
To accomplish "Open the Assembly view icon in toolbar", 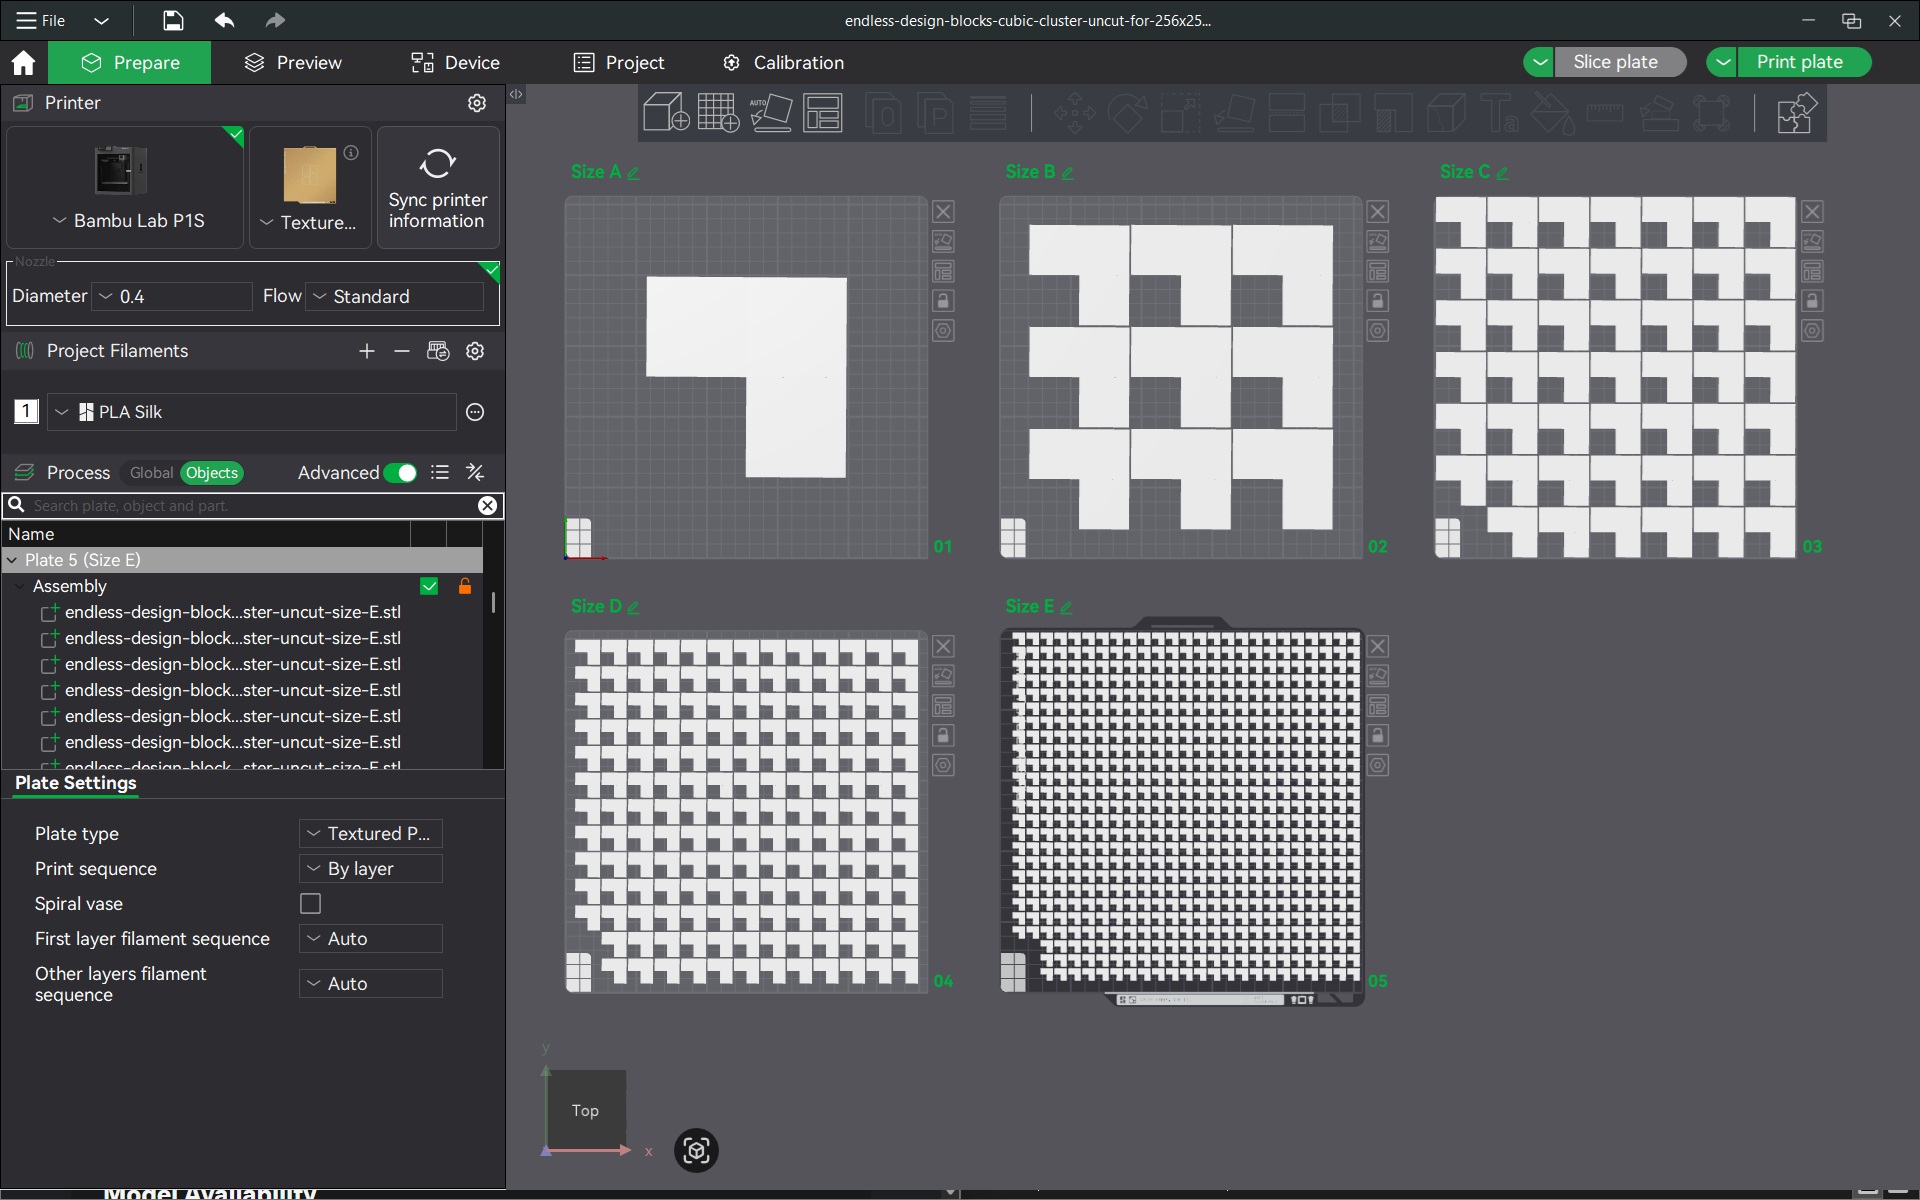I will 1796,113.
